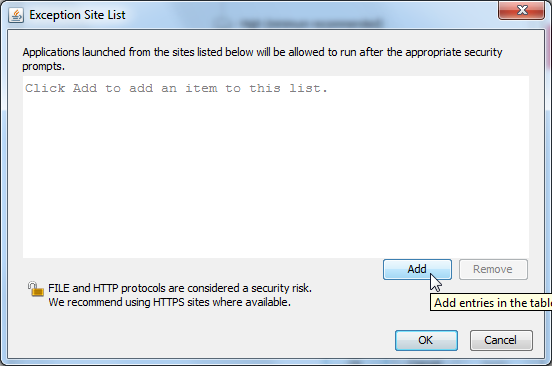Click Add to create a new site entry
Viewport: 552px width, 366px height.
[x=417, y=269]
